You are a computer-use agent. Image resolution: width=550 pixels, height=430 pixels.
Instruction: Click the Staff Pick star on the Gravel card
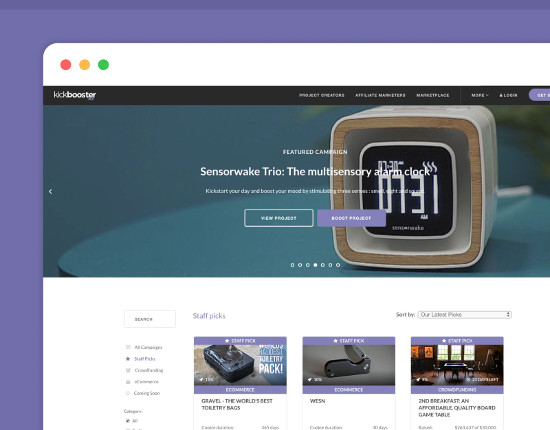click(227, 341)
